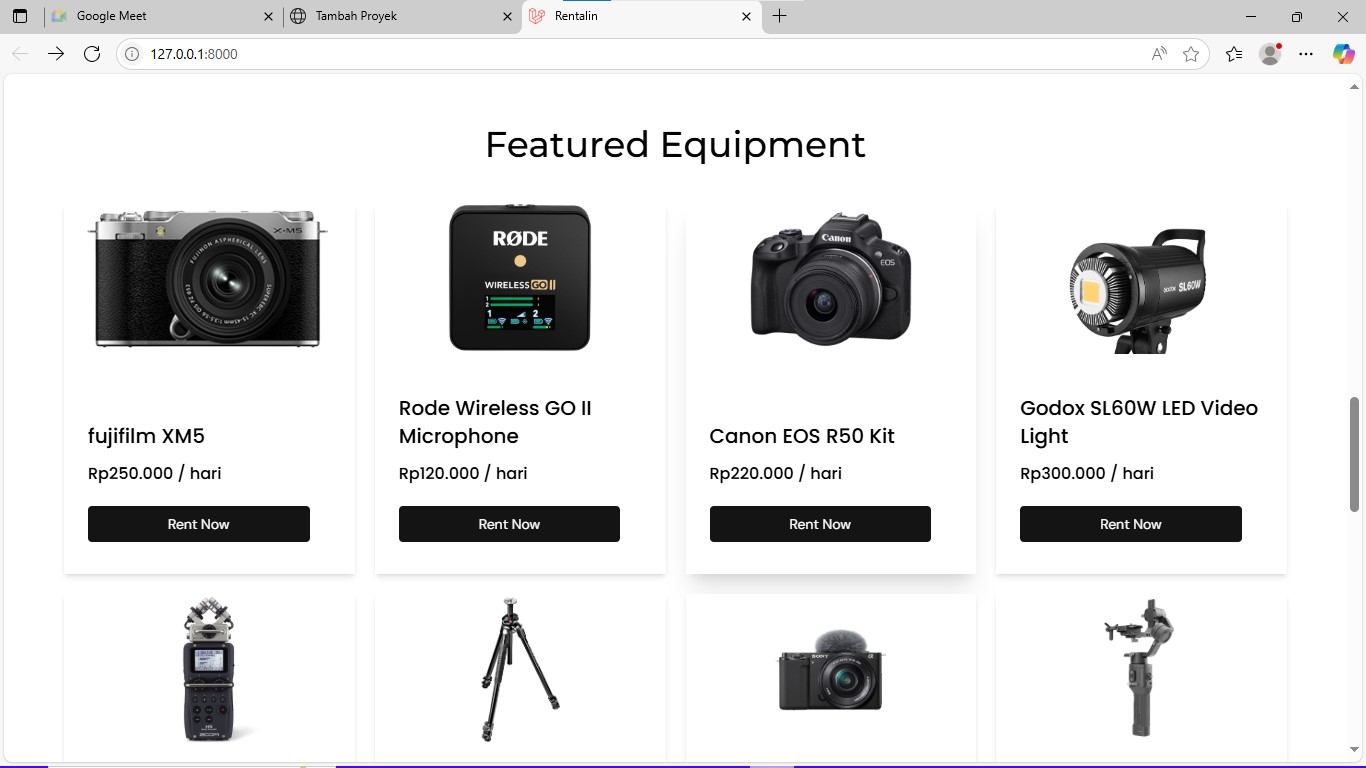This screenshot has height=768, width=1366.
Task: Open the Read aloud icon
Action: [x=1159, y=54]
